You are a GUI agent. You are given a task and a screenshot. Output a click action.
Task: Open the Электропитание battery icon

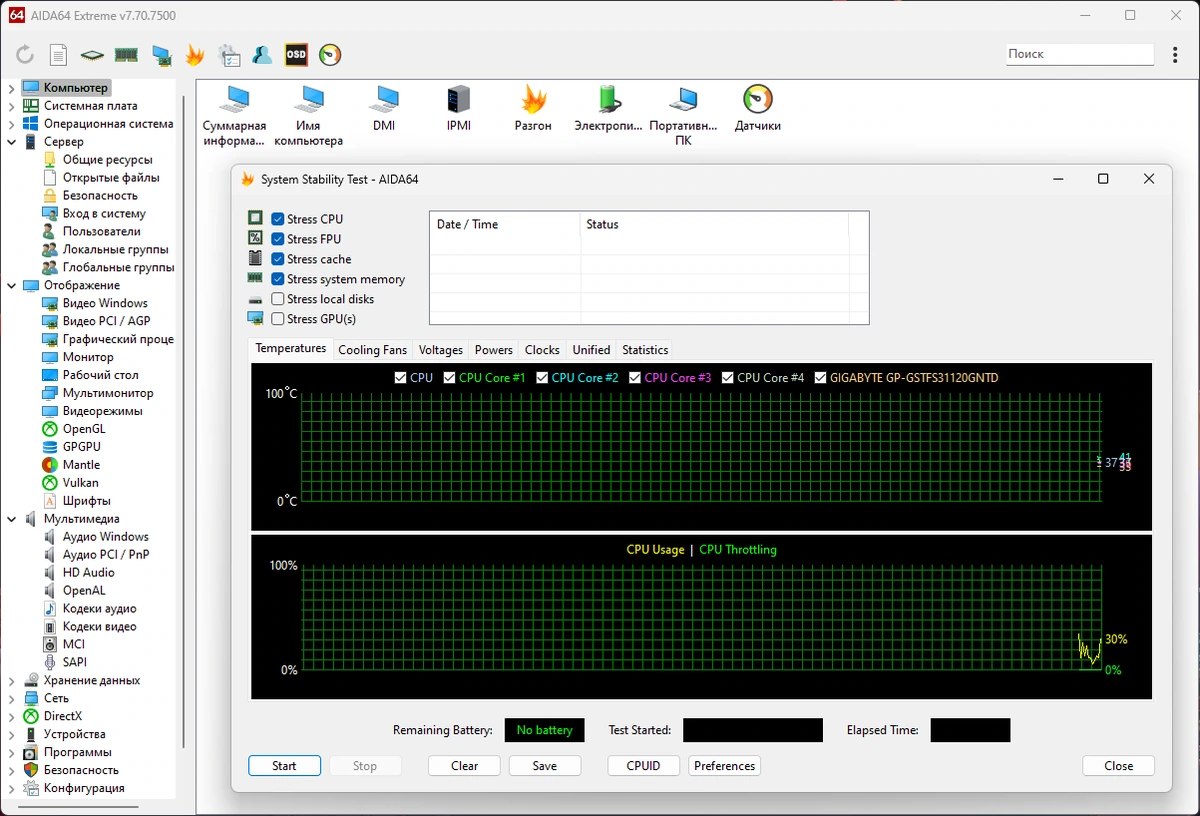point(608,109)
